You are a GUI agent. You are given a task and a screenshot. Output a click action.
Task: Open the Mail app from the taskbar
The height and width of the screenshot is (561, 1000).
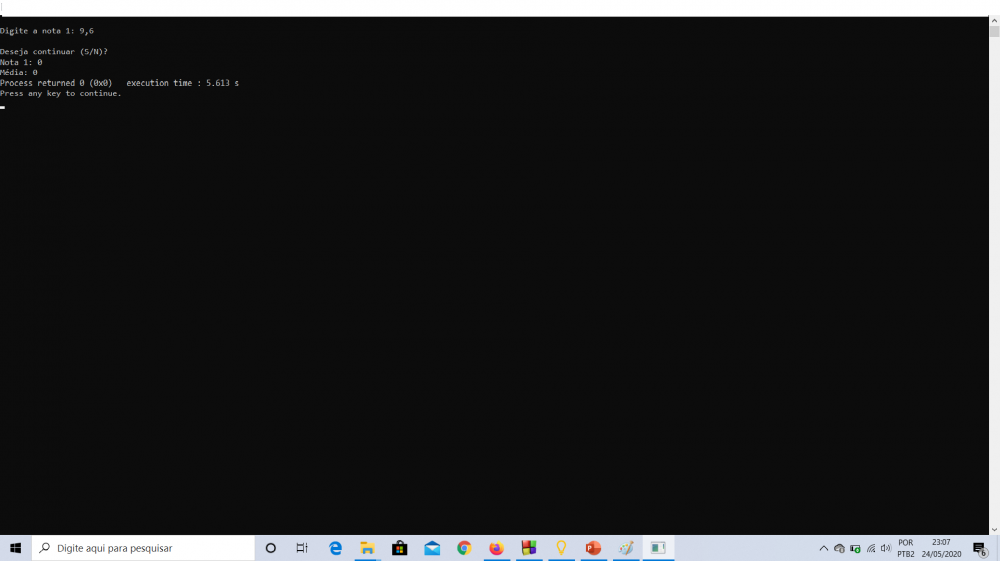[x=432, y=548]
